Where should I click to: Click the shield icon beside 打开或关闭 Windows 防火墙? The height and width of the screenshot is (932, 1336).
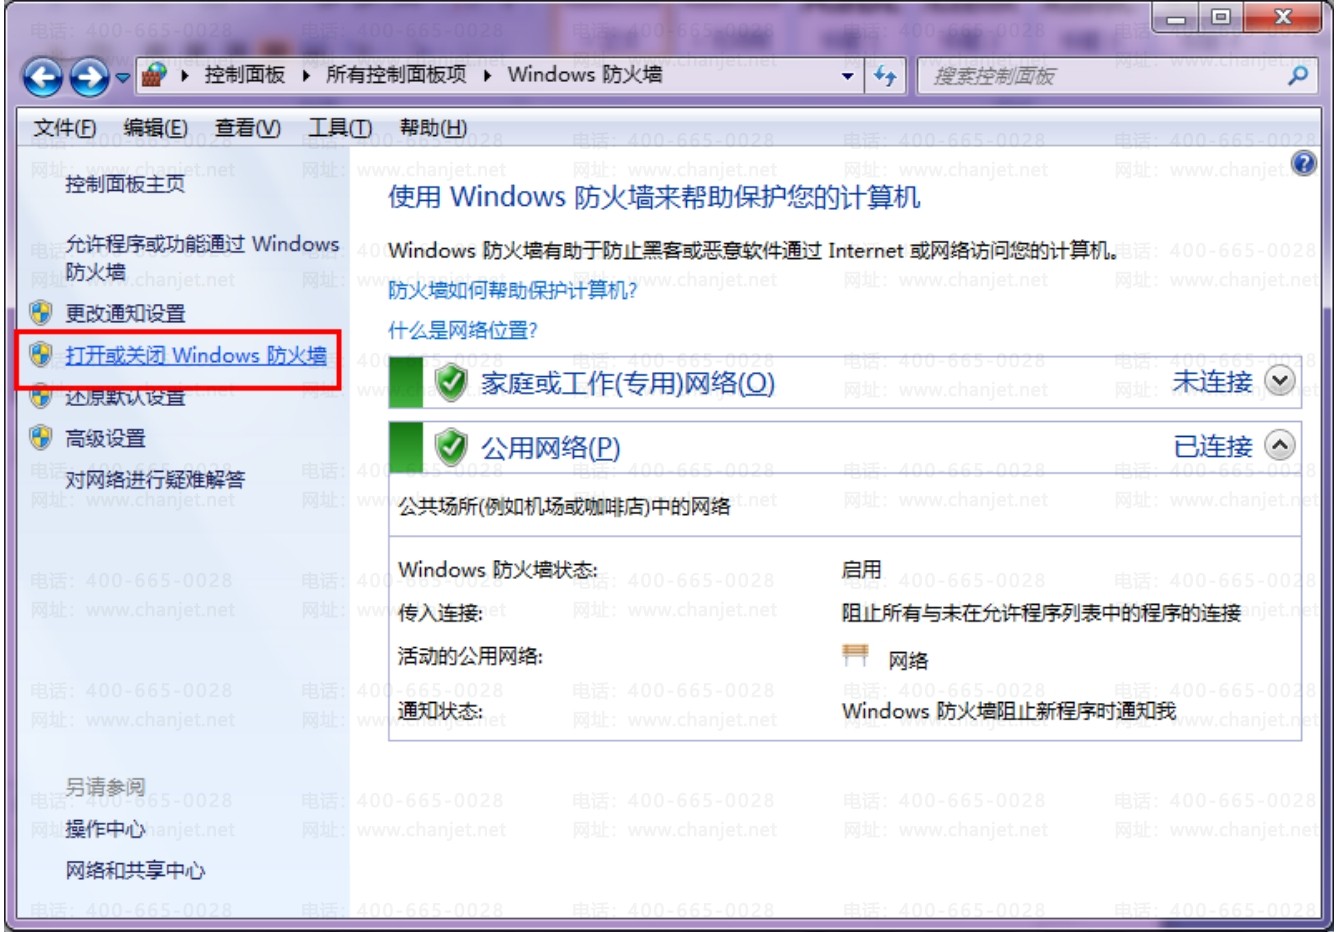click(x=40, y=355)
